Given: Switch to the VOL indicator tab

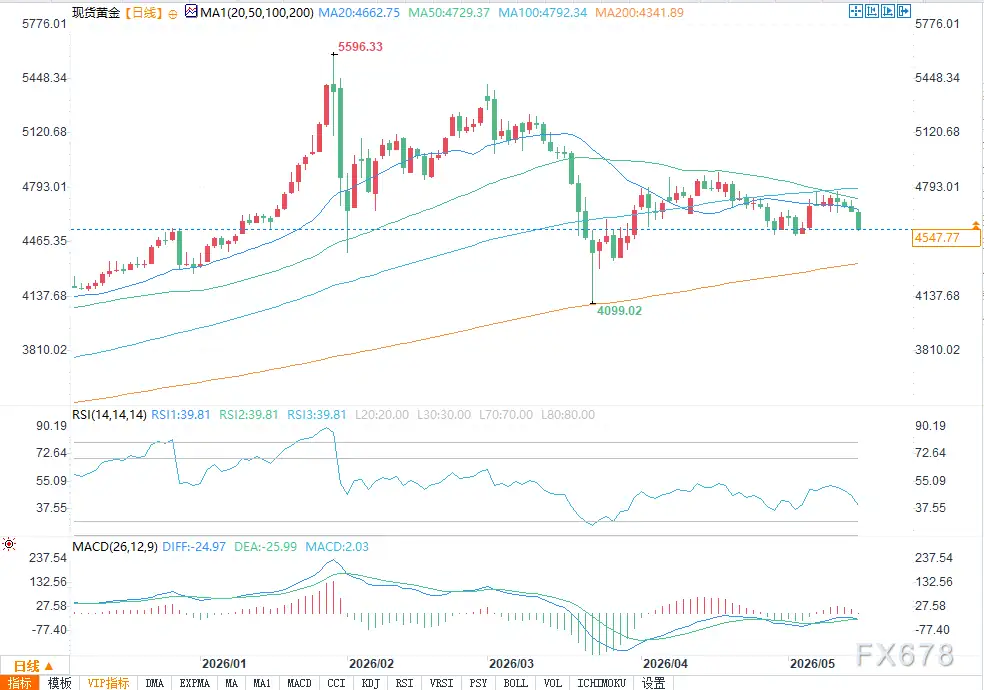Looking at the screenshot, I should (553, 682).
